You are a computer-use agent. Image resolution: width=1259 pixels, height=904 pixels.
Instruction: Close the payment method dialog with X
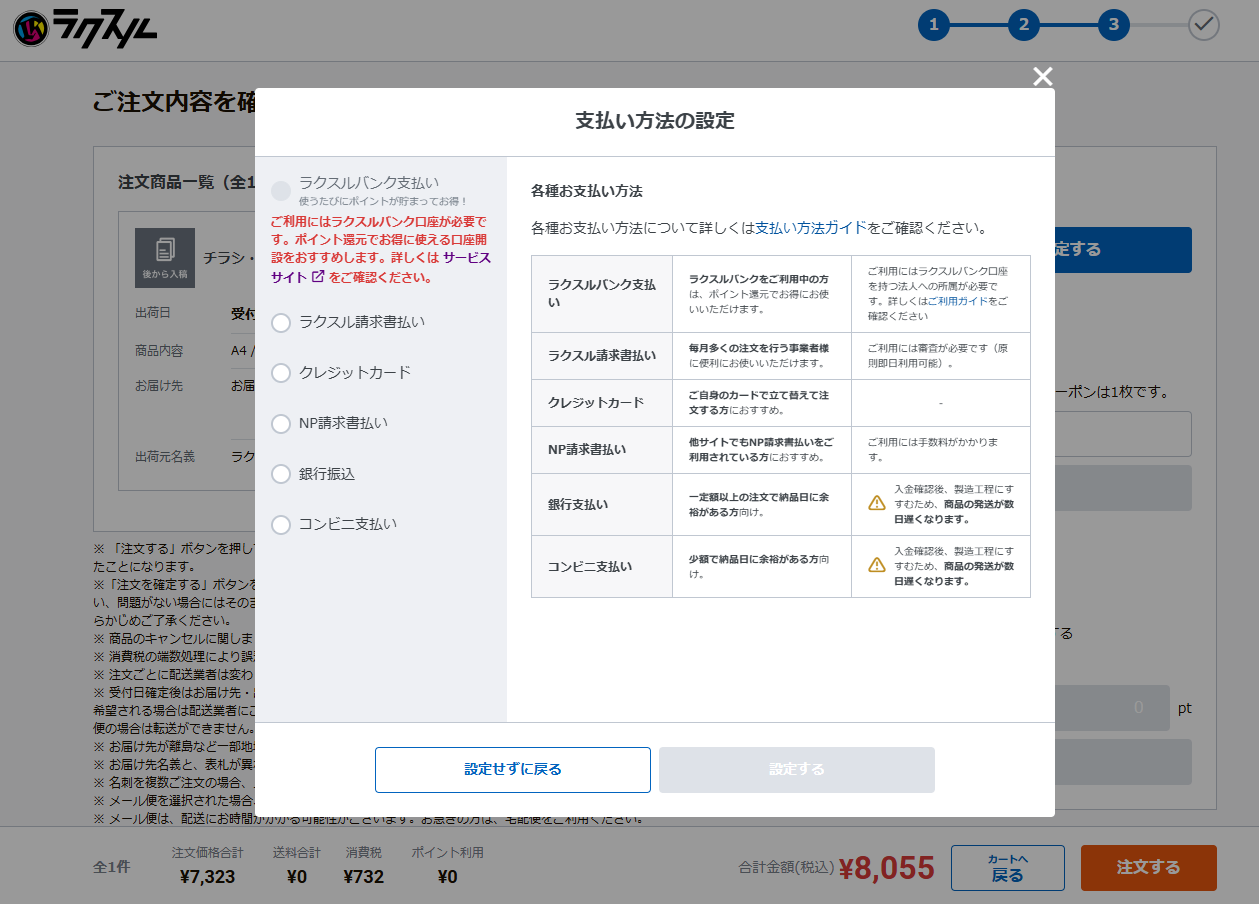coord(1042,77)
